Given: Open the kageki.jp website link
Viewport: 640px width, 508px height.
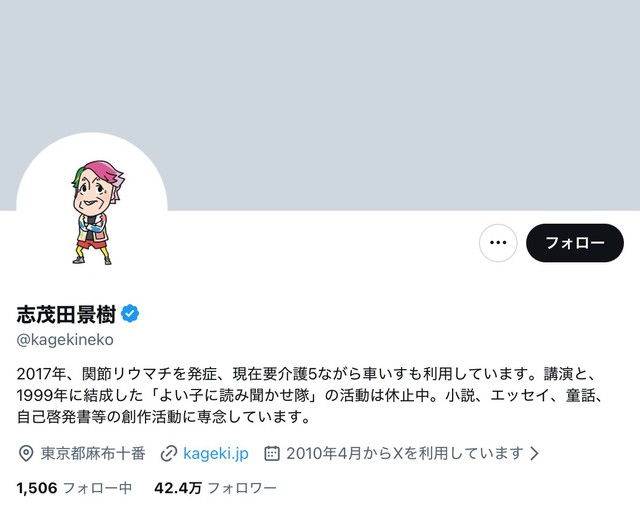Looking at the screenshot, I should pos(216,453).
